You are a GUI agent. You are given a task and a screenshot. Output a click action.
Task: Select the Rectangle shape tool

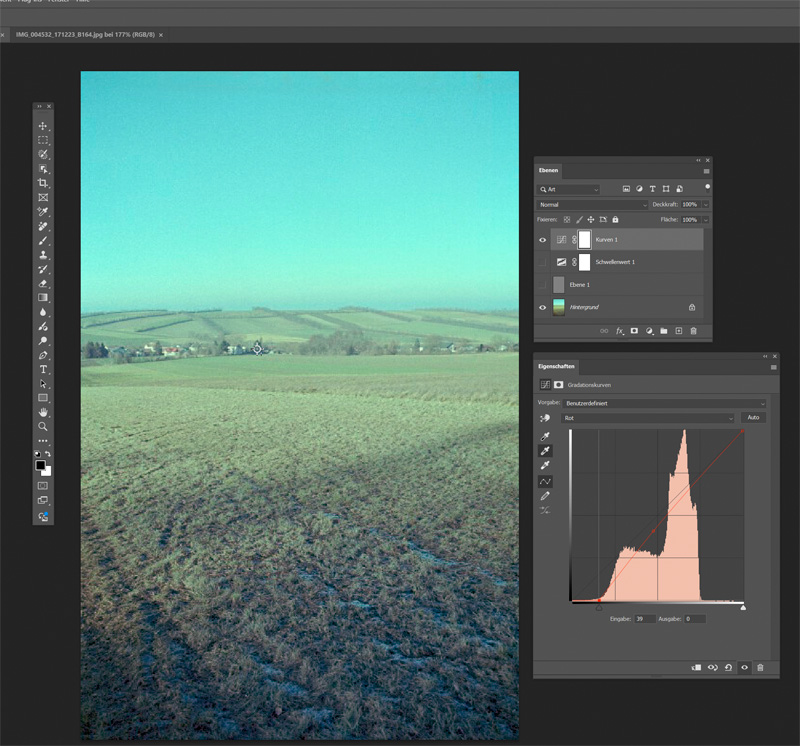43,398
